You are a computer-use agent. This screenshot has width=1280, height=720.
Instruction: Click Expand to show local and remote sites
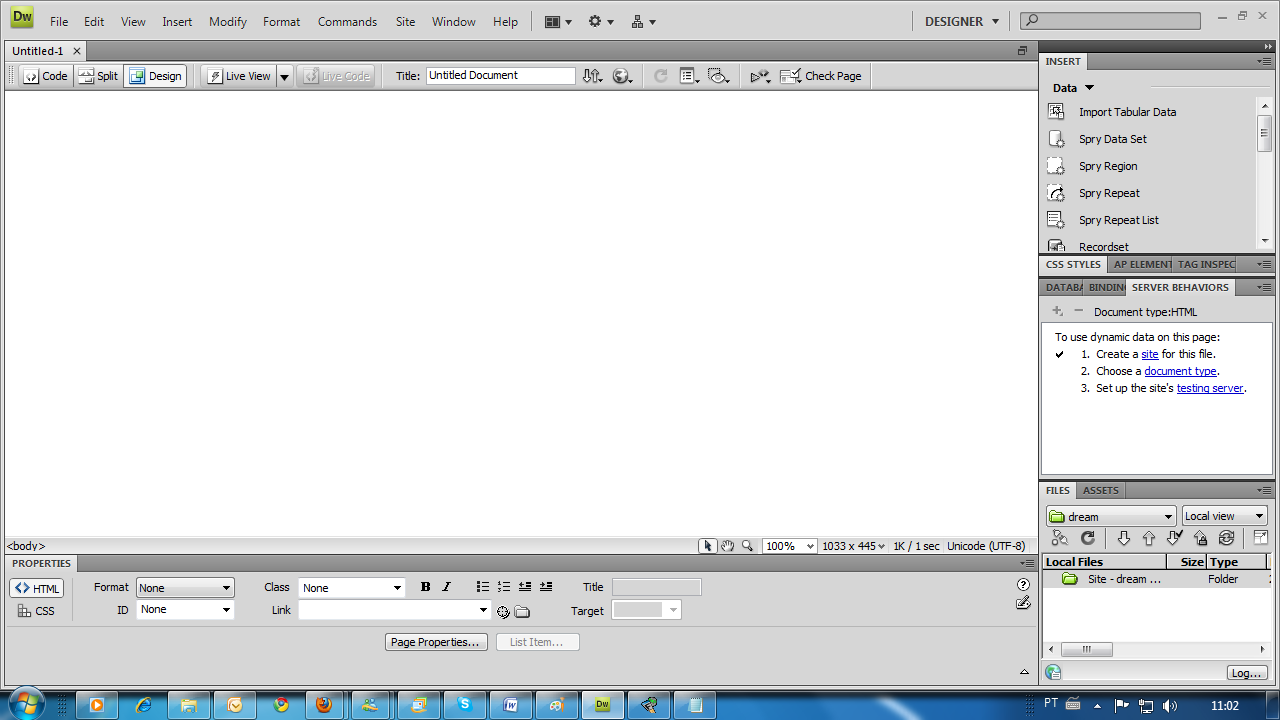pyautogui.click(x=1260, y=538)
